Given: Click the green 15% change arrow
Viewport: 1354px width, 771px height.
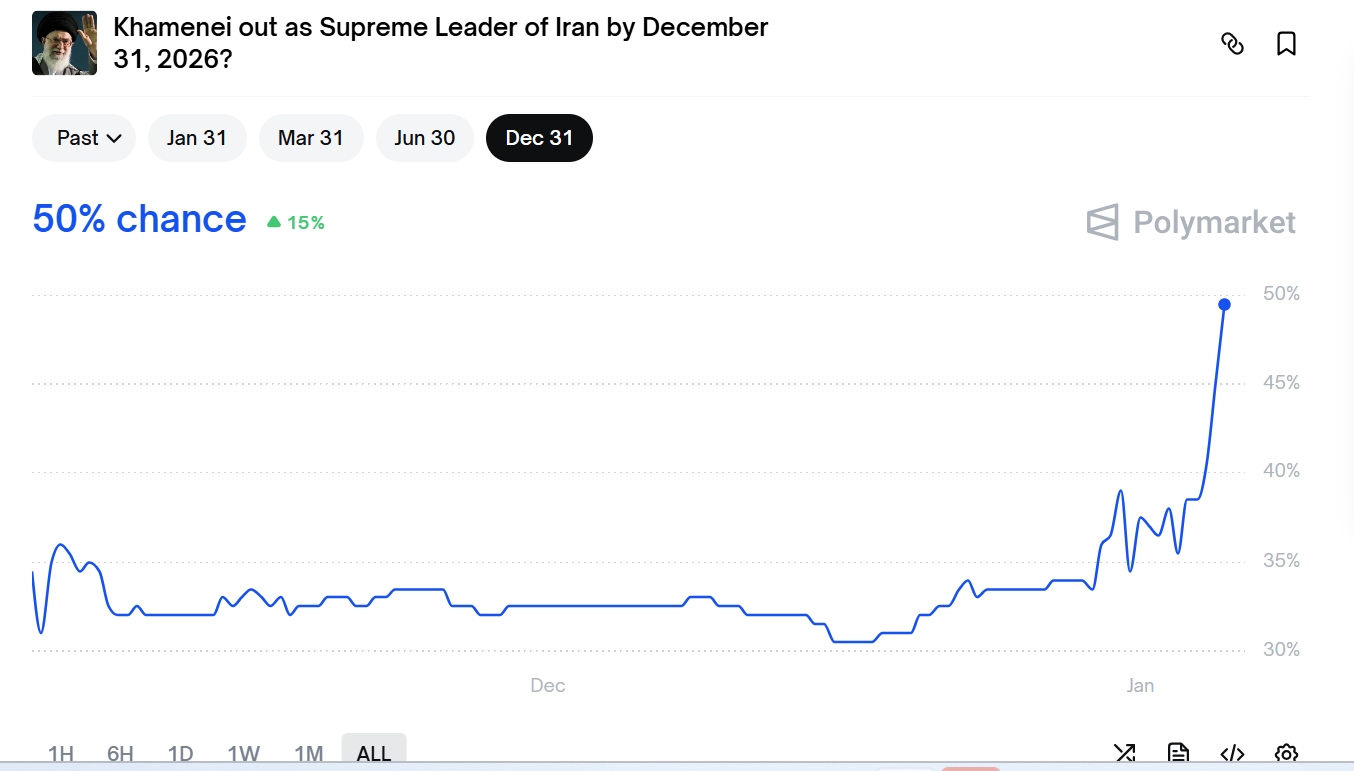Looking at the screenshot, I should [x=274, y=222].
